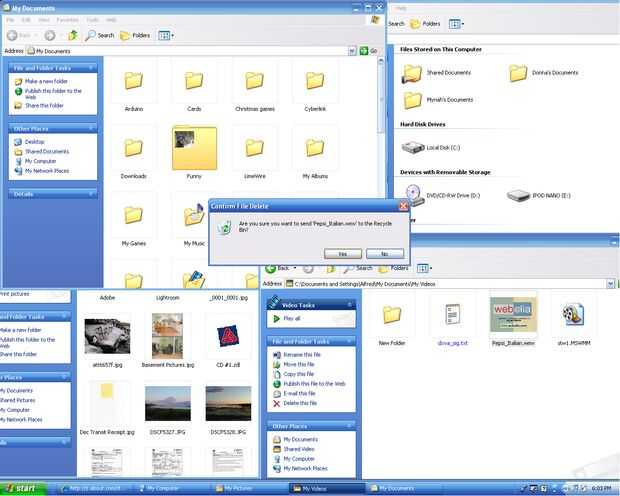Switch to My Pictures from the taskbar
The width and height of the screenshot is (620, 496).
250,489
